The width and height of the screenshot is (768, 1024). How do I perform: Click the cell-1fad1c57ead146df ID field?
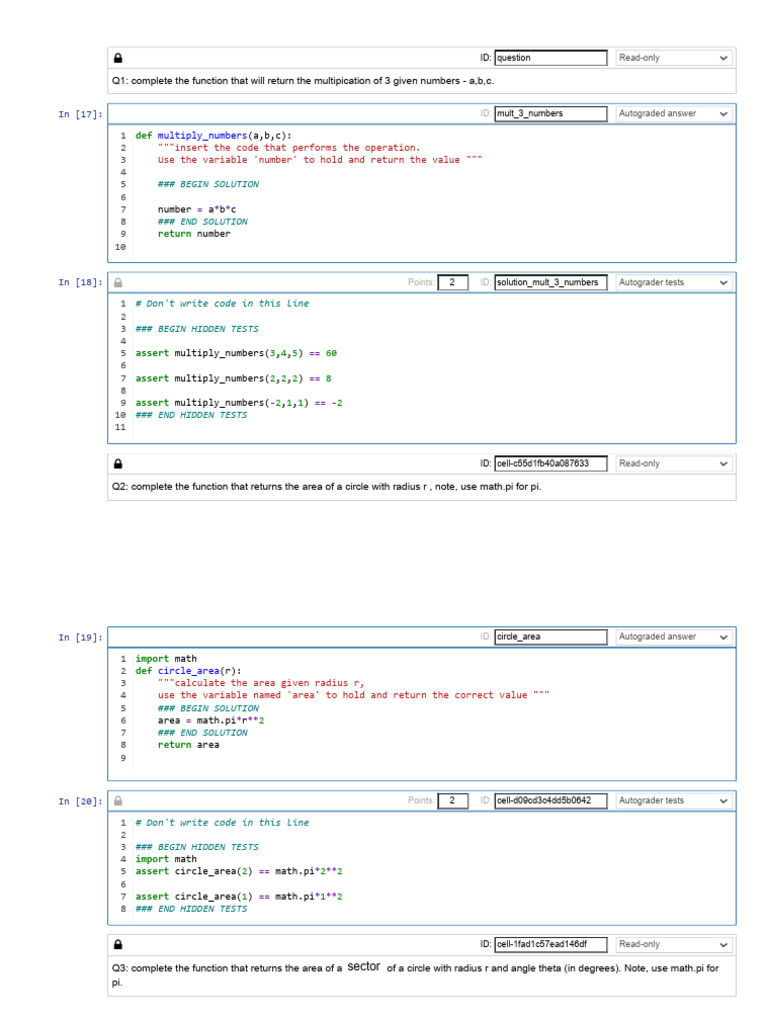tap(550, 945)
